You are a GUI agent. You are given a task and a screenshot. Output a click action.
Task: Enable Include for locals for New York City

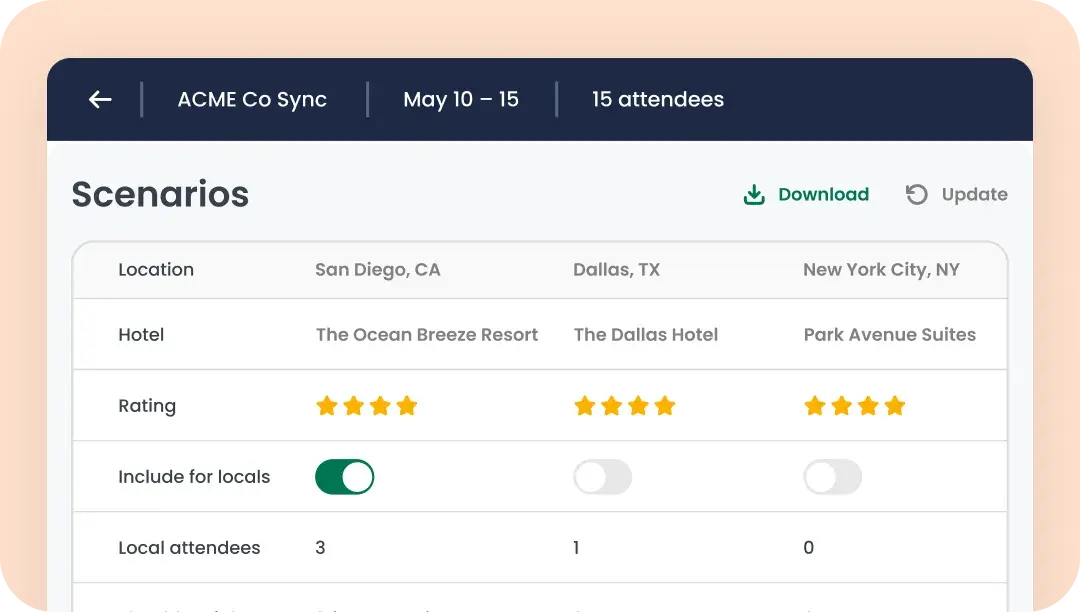[833, 476]
